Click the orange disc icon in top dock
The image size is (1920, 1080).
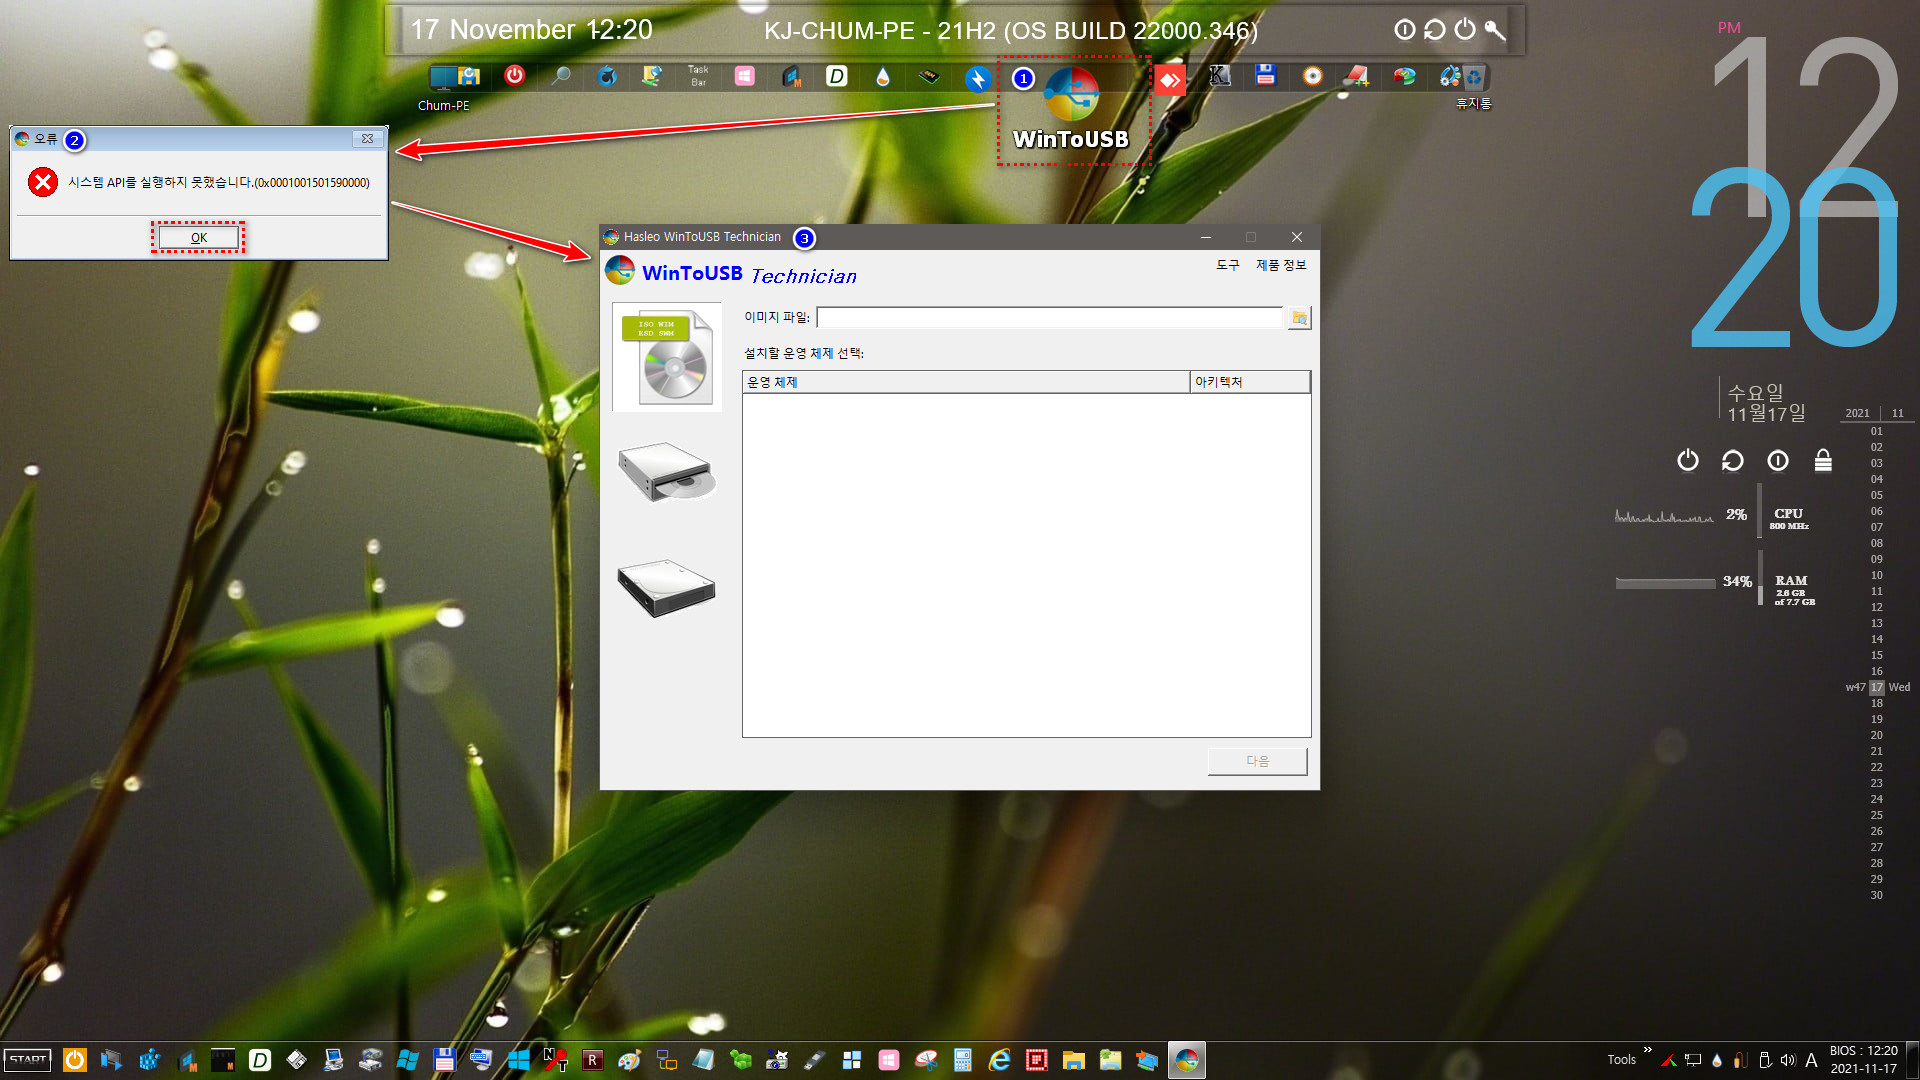pyautogui.click(x=1313, y=76)
